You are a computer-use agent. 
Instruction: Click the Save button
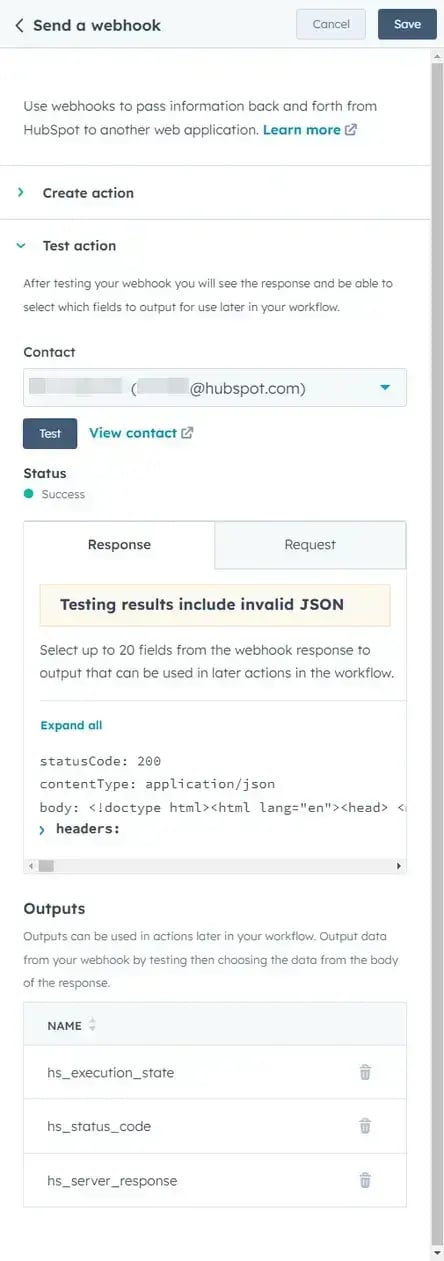tap(407, 24)
